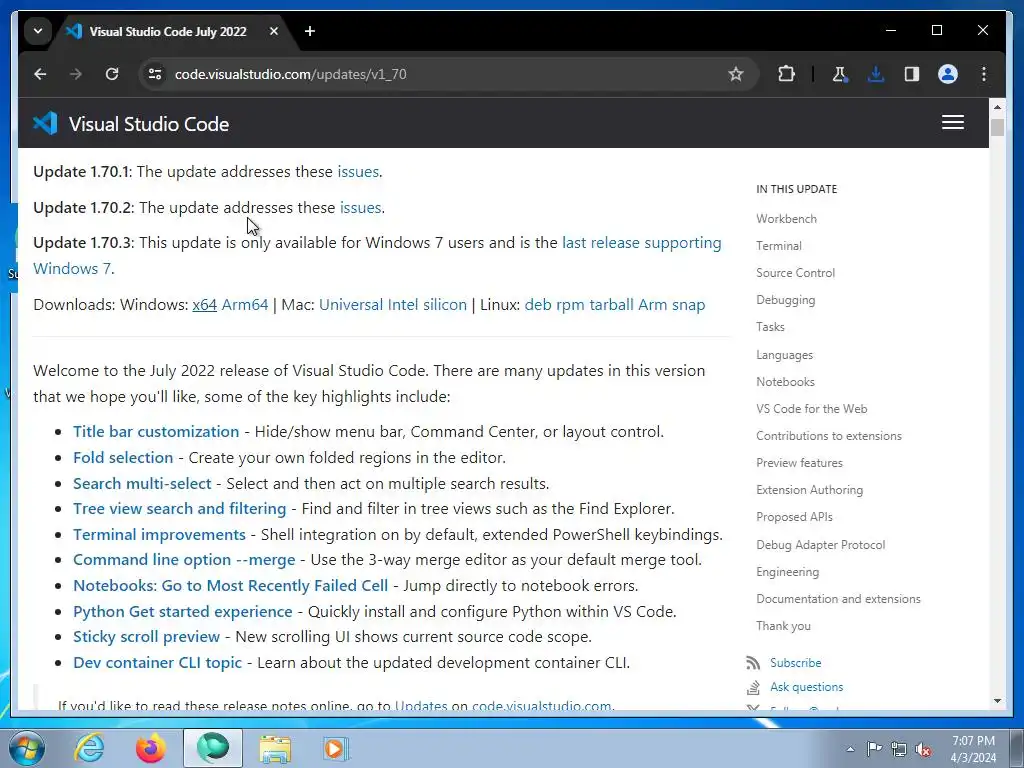Open the tab search dropdown arrow
This screenshot has height=768, width=1024.
pyautogui.click(x=38, y=31)
